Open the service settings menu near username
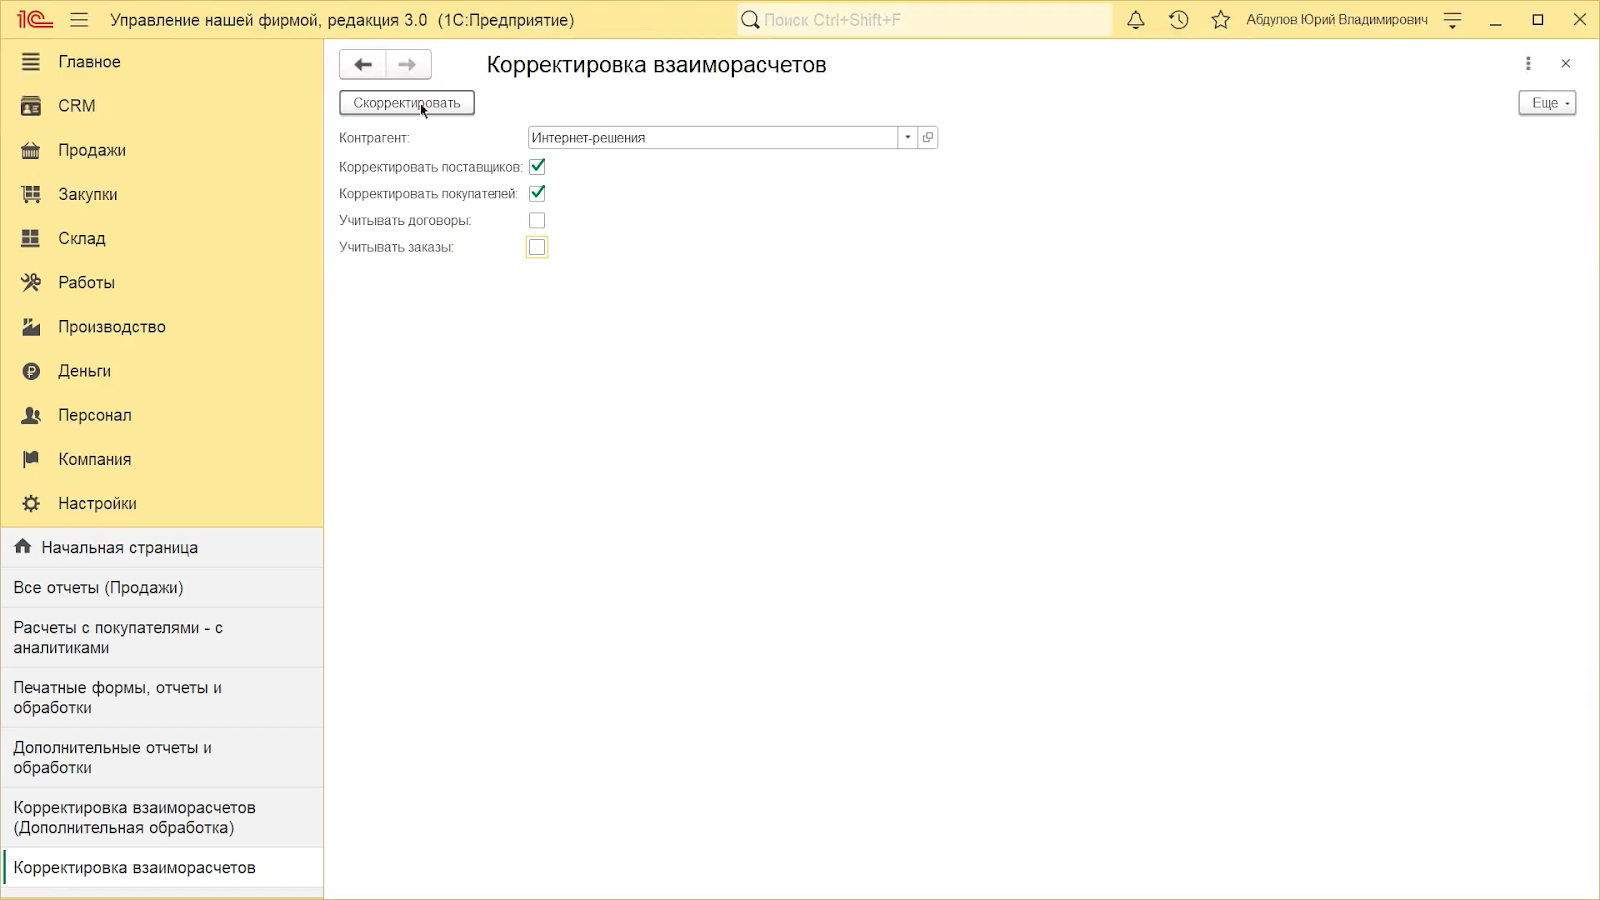 tap(1453, 20)
